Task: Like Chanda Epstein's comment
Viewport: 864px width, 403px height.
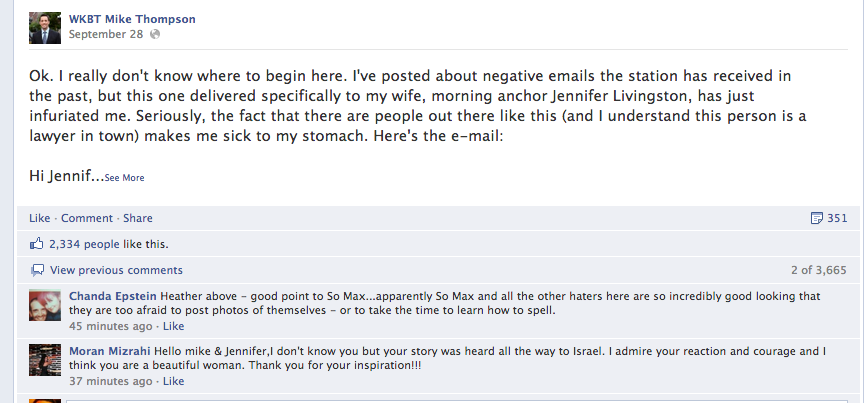Action: click(x=174, y=326)
